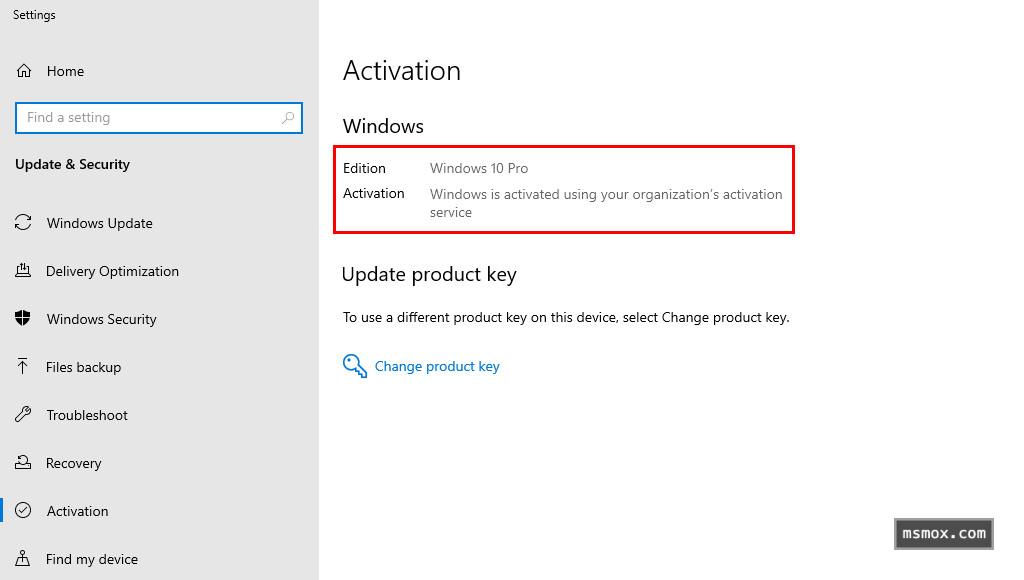Select the Delivery Optimization text label
This screenshot has width=1024, height=580.
click(x=112, y=271)
